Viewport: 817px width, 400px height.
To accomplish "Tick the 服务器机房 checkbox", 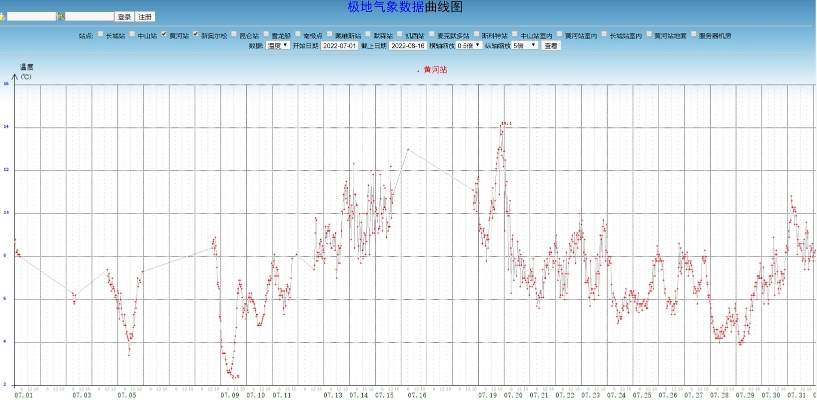I will pyautogui.click(x=693, y=35).
